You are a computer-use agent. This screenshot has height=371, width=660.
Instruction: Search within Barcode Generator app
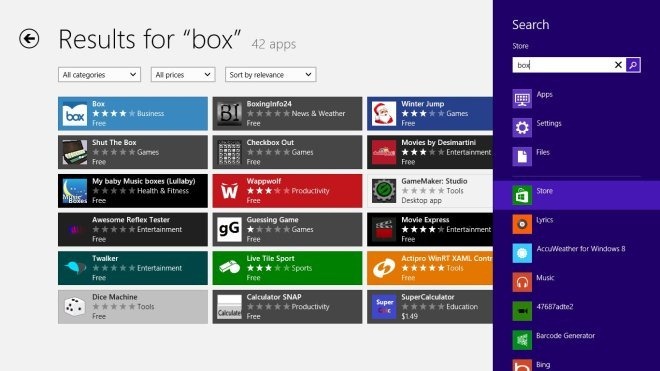coord(577,340)
